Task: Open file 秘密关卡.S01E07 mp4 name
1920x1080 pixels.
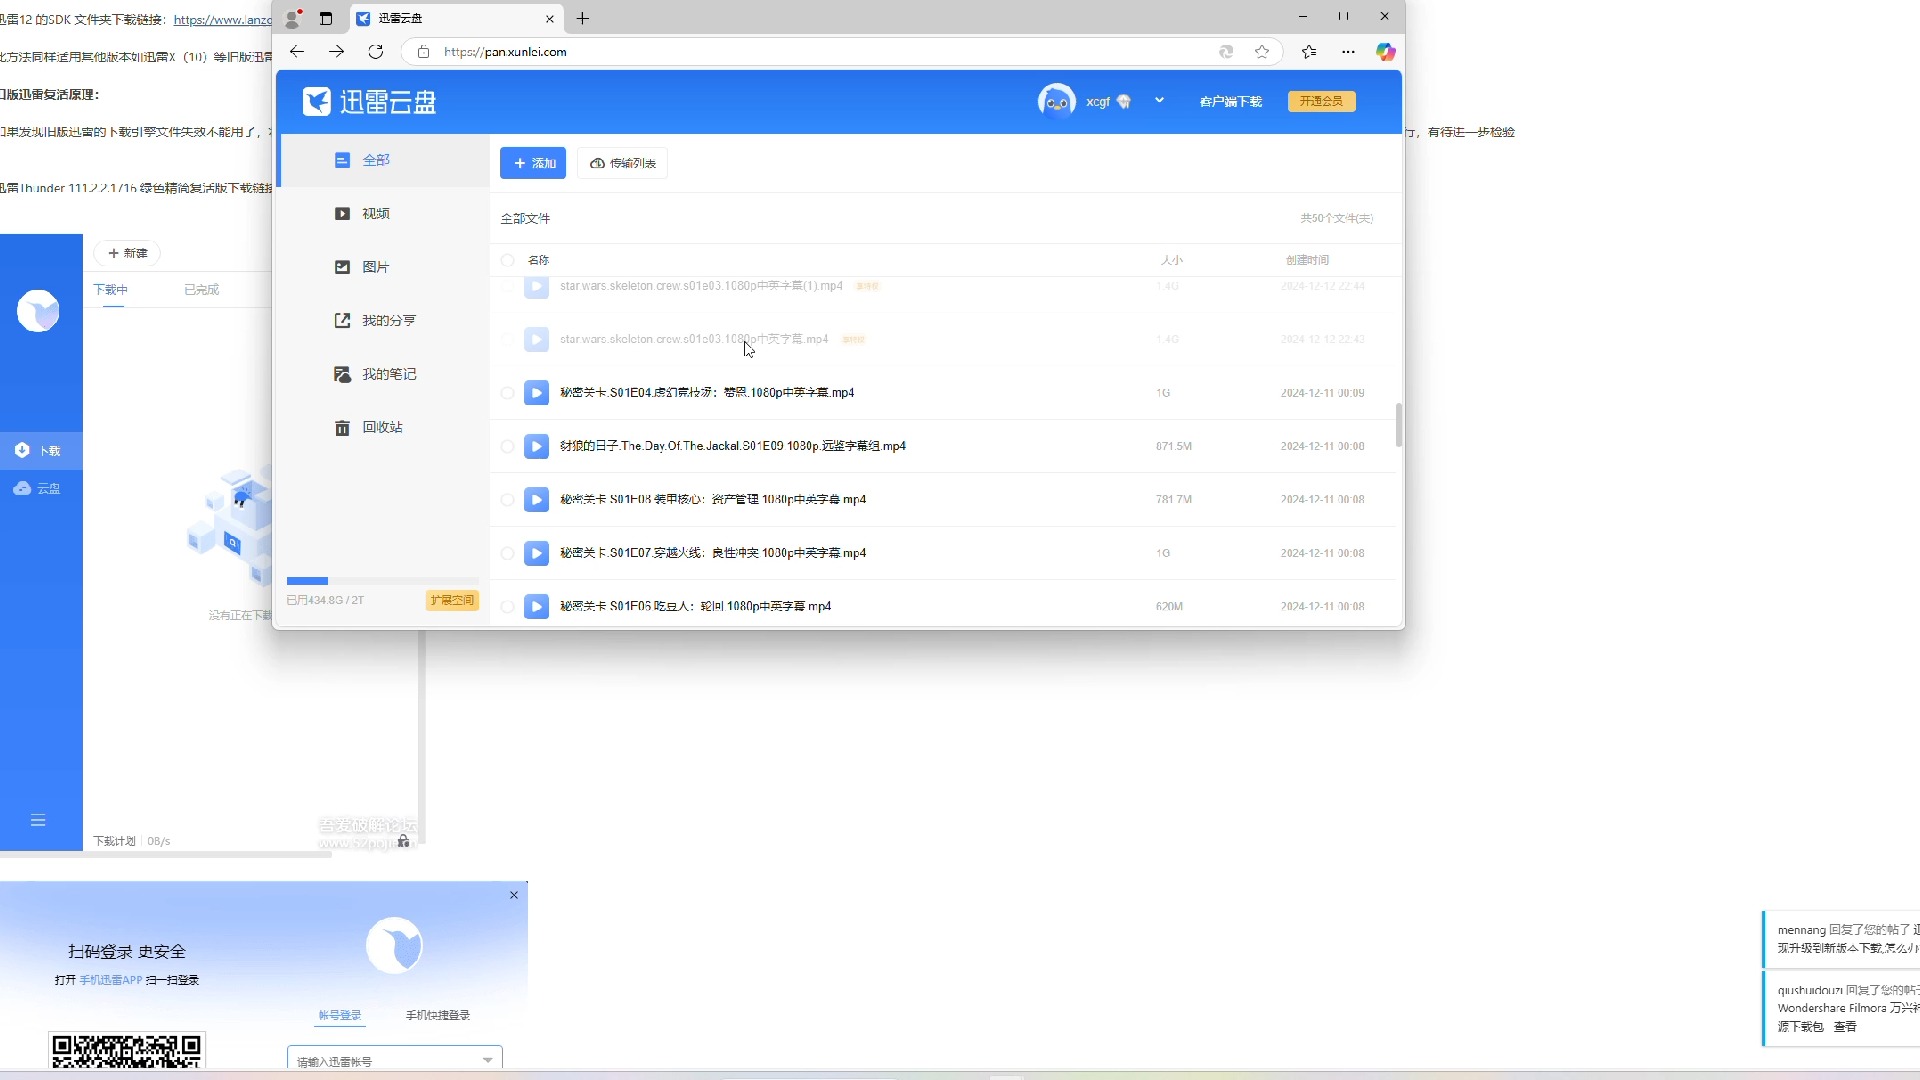Action: tap(713, 553)
